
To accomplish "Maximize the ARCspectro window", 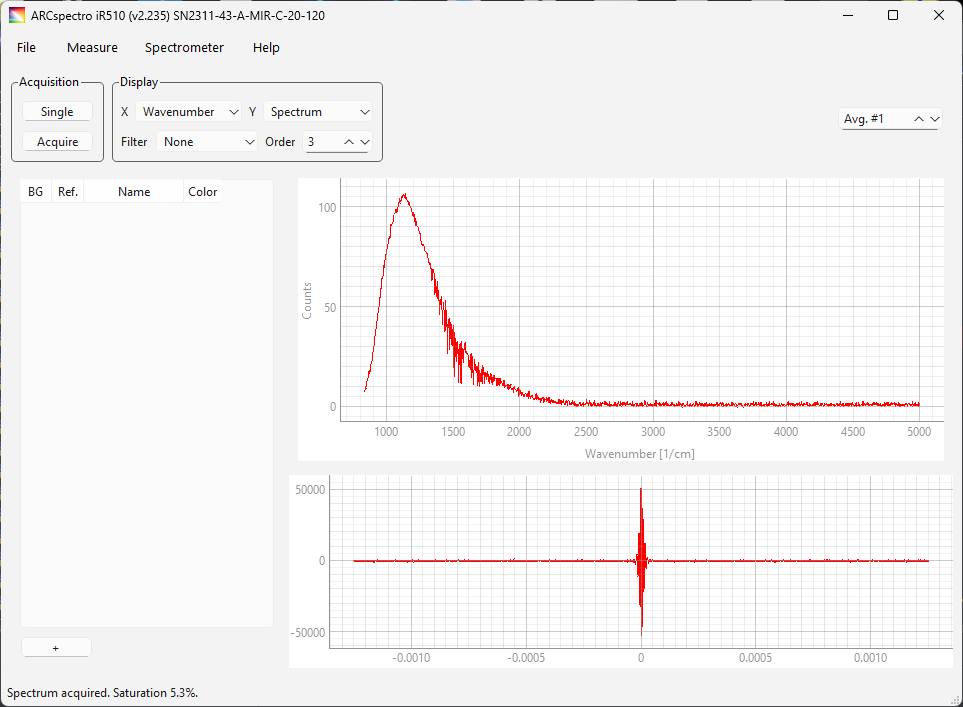I will tap(893, 16).
